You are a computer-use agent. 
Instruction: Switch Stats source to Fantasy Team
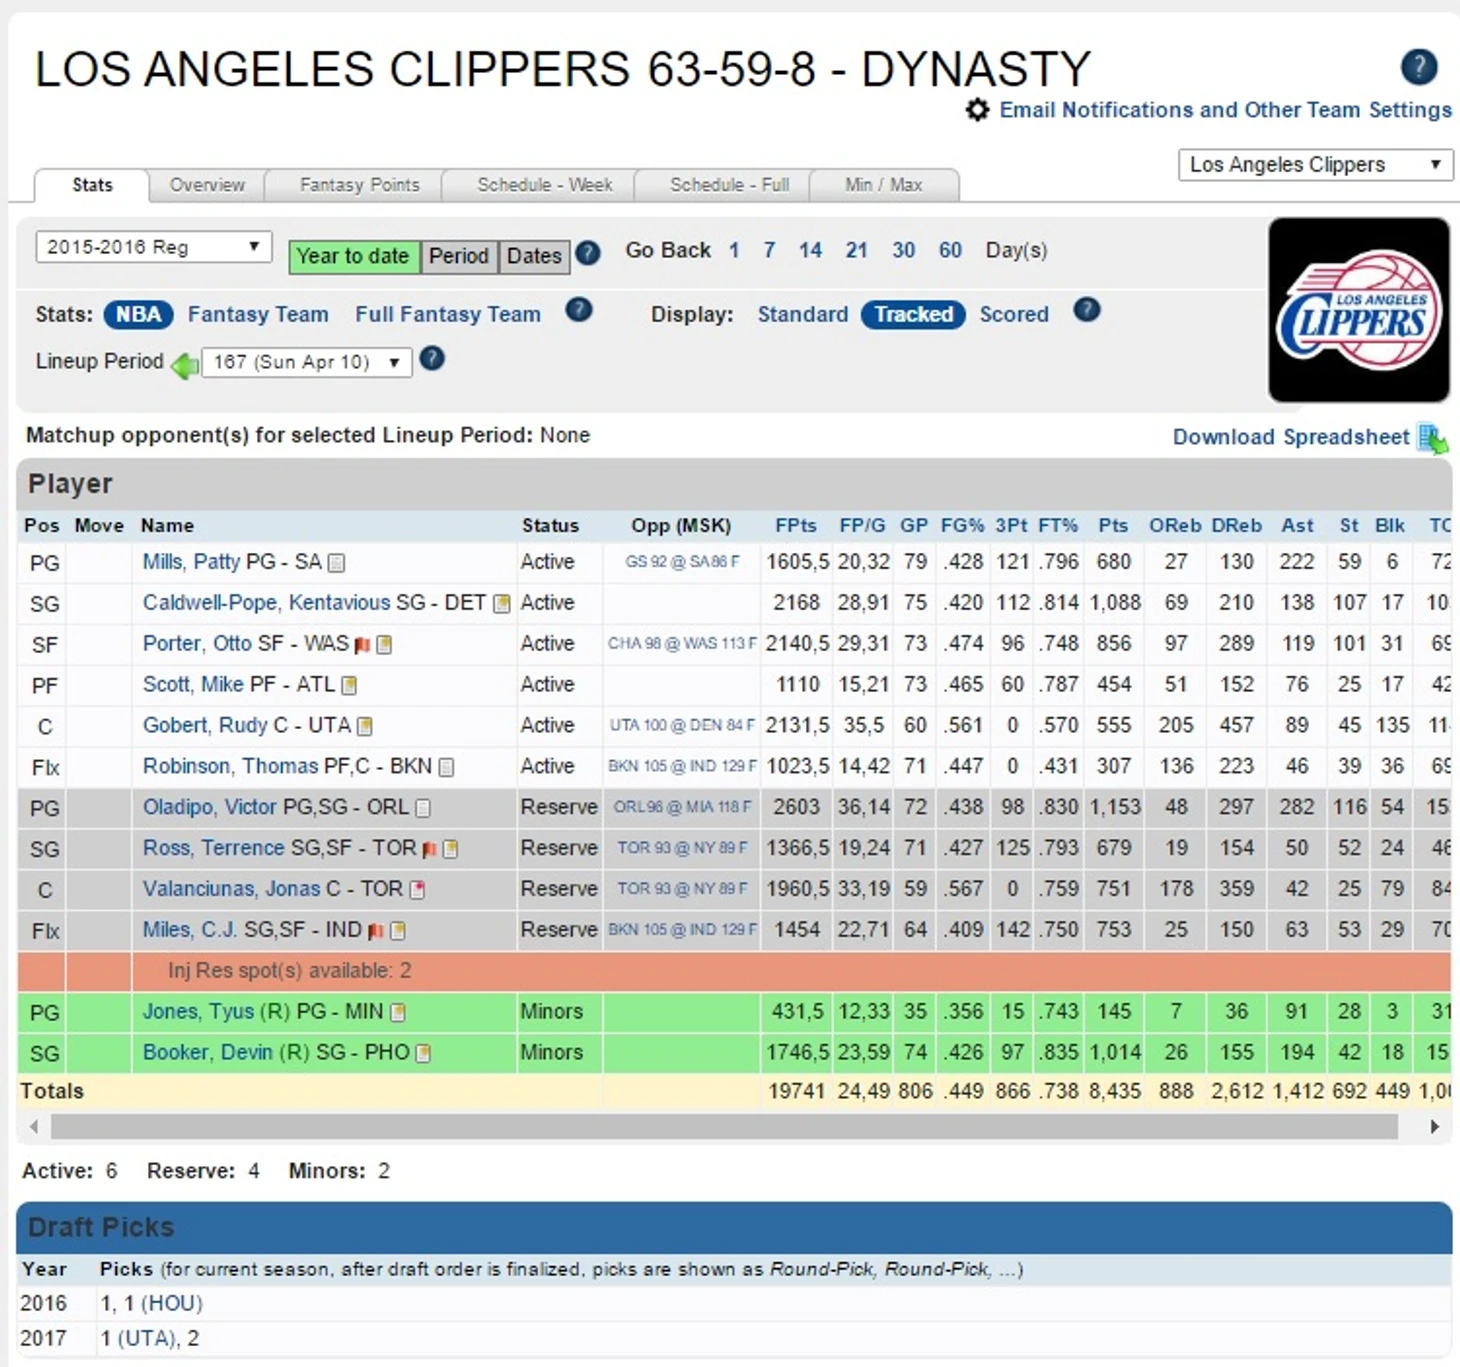click(x=258, y=314)
